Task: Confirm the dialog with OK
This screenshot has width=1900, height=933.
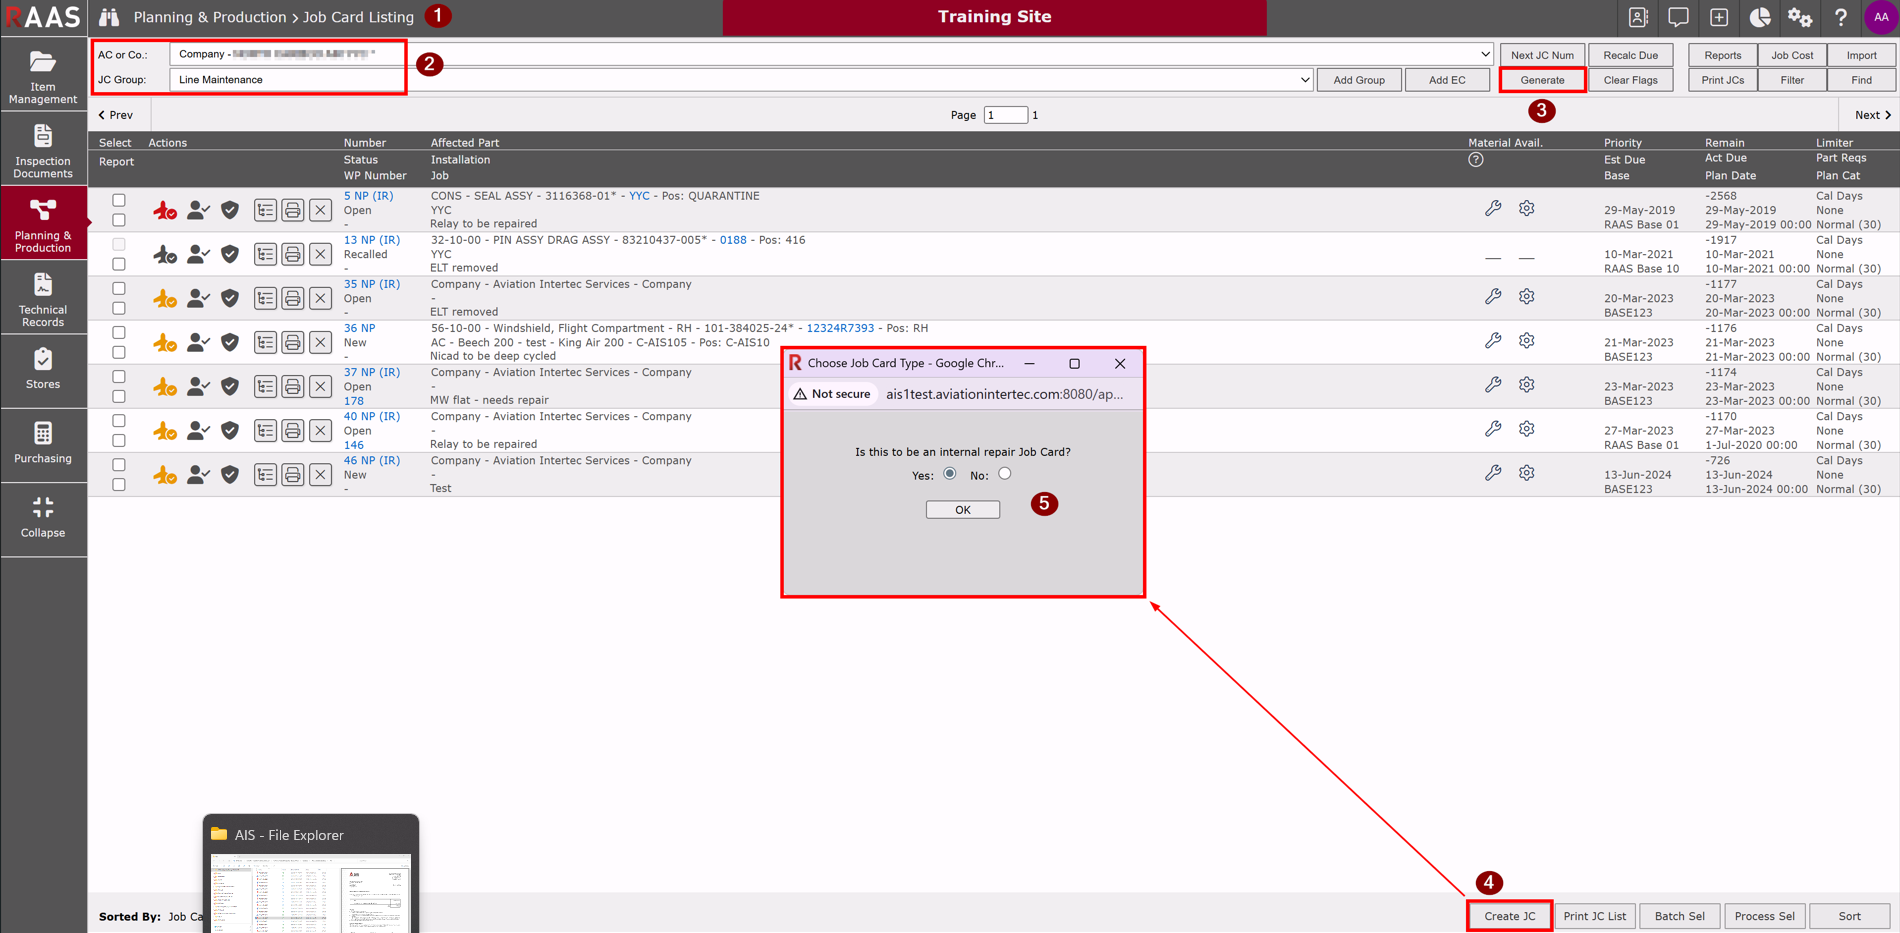Action: [963, 510]
